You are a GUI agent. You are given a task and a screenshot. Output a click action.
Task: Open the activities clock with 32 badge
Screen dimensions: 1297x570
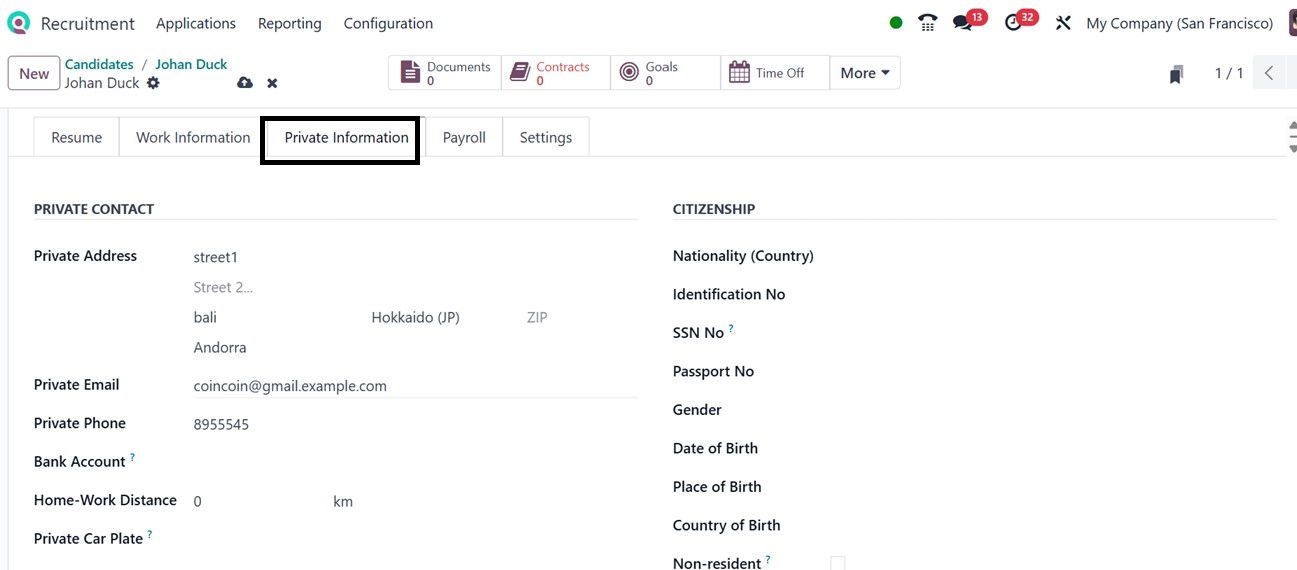(1015, 23)
